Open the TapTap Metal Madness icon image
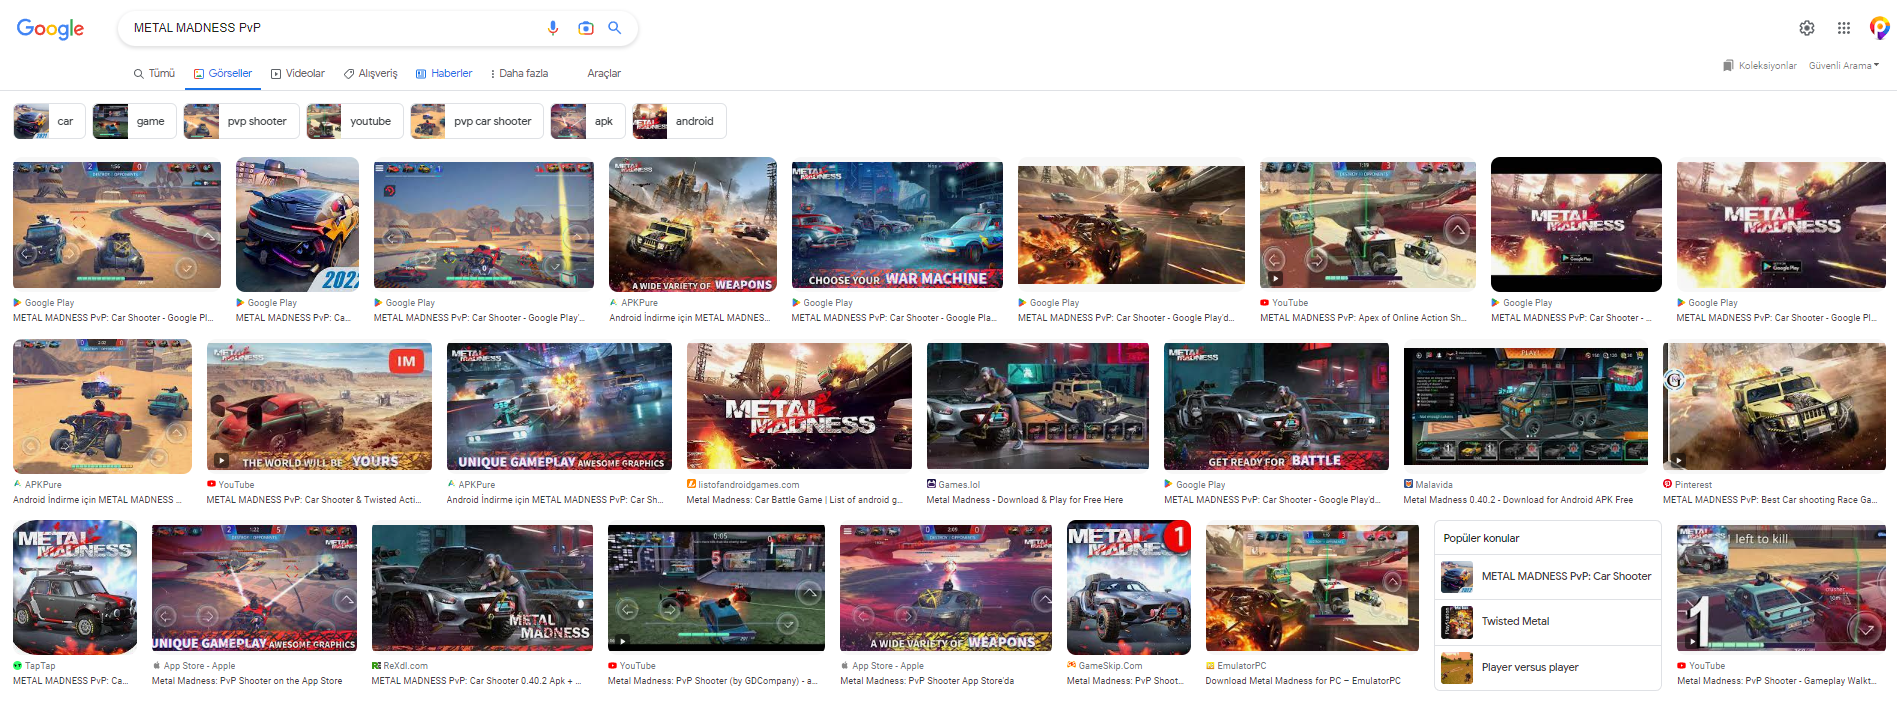The image size is (1897, 706). pos(75,587)
